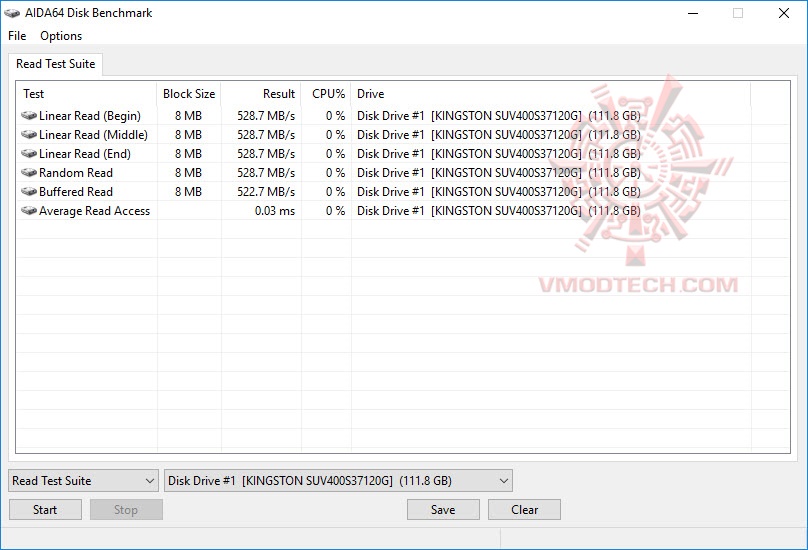Screen dimensions: 808x550
Task: Open the Disk Drive #1 selection dropdown
Action: click(x=338, y=480)
